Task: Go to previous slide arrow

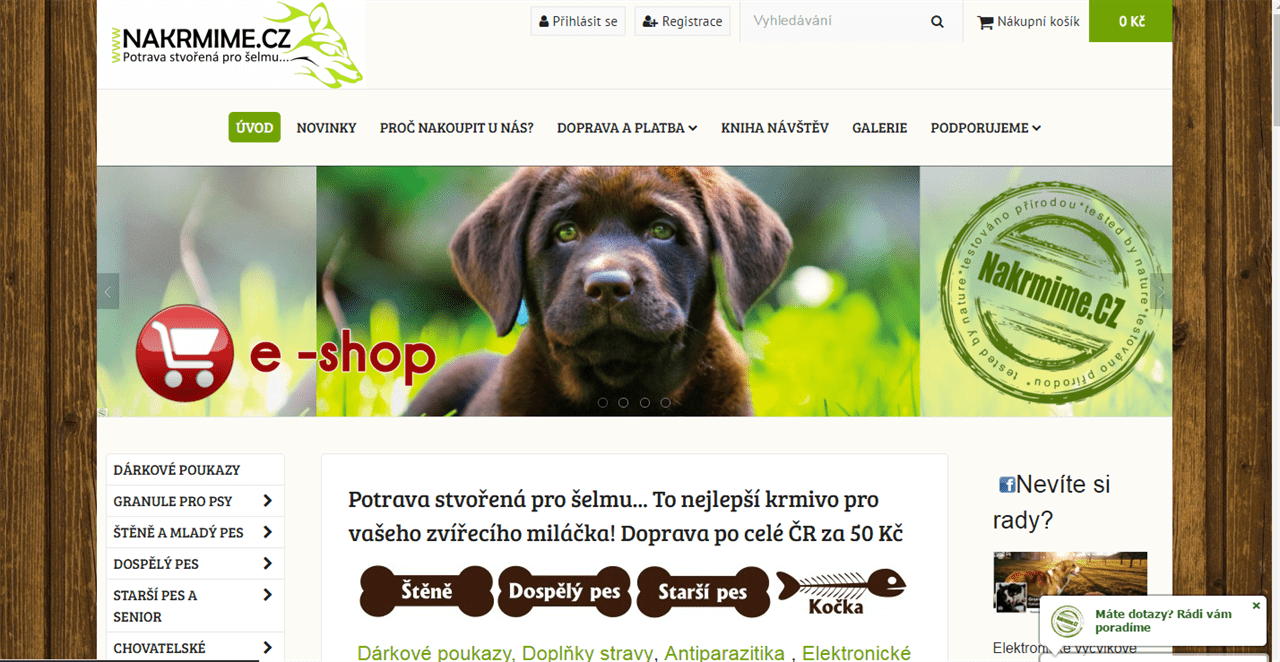Action: tap(108, 291)
